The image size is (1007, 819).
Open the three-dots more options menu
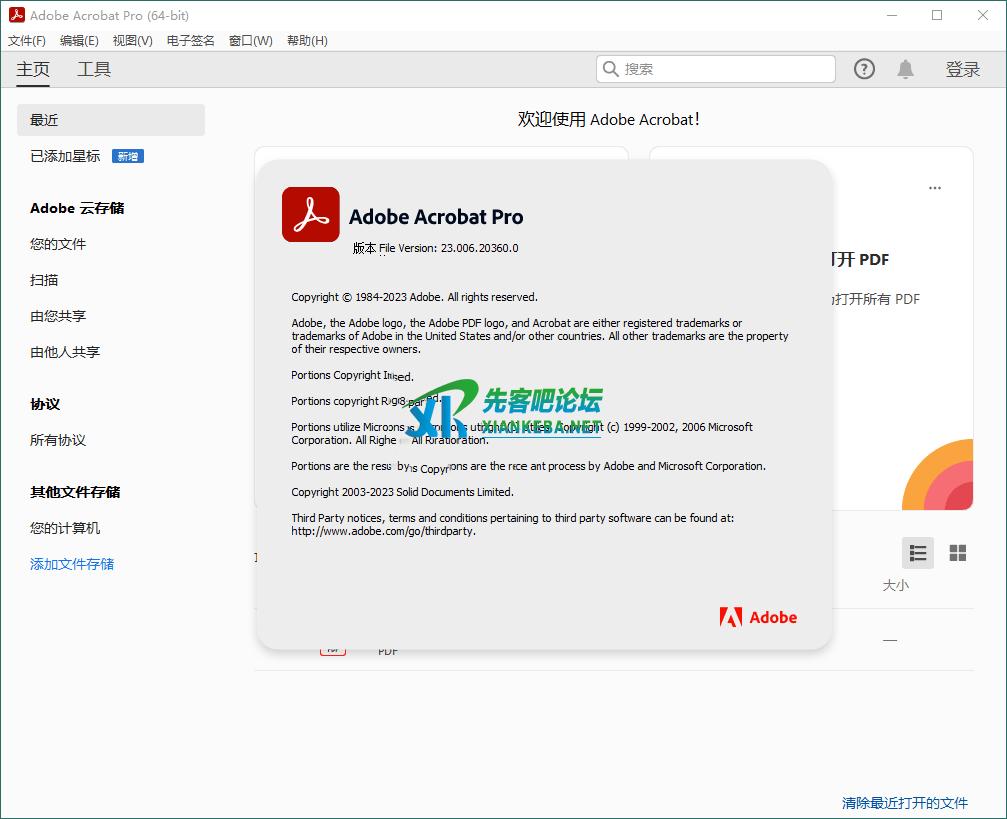(934, 188)
